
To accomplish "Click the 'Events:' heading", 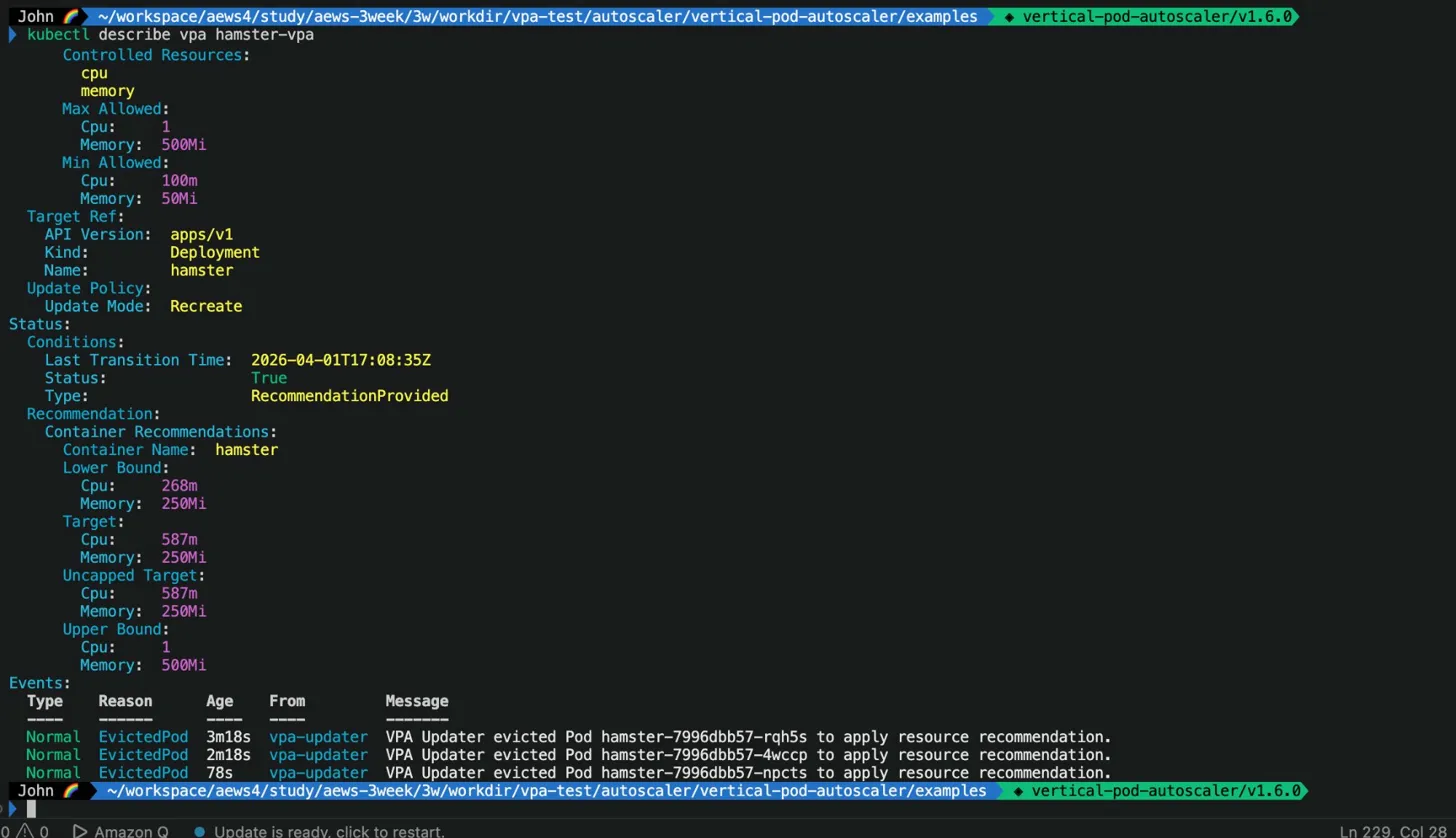I will pyautogui.click(x=40, y=685).
